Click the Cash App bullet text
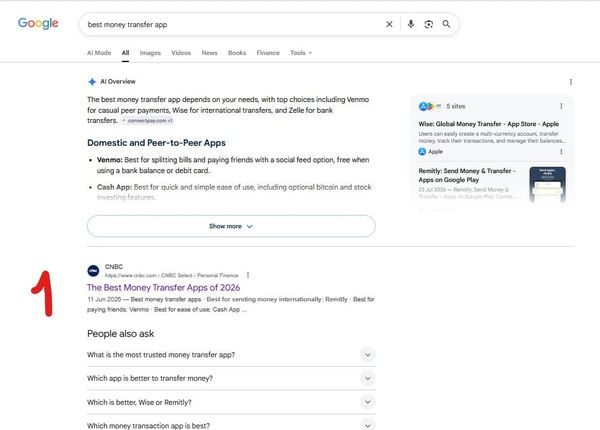Image resolution: width=600 pixels, height=430 pixels. coord(234,192)
